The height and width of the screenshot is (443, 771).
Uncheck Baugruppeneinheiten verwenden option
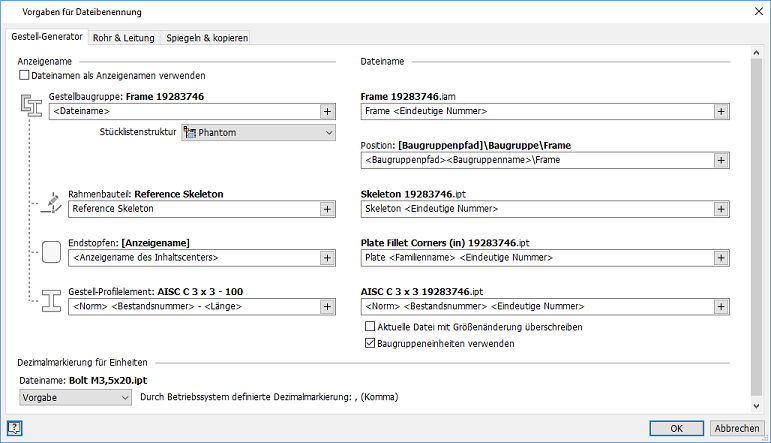tap(370, 343)
